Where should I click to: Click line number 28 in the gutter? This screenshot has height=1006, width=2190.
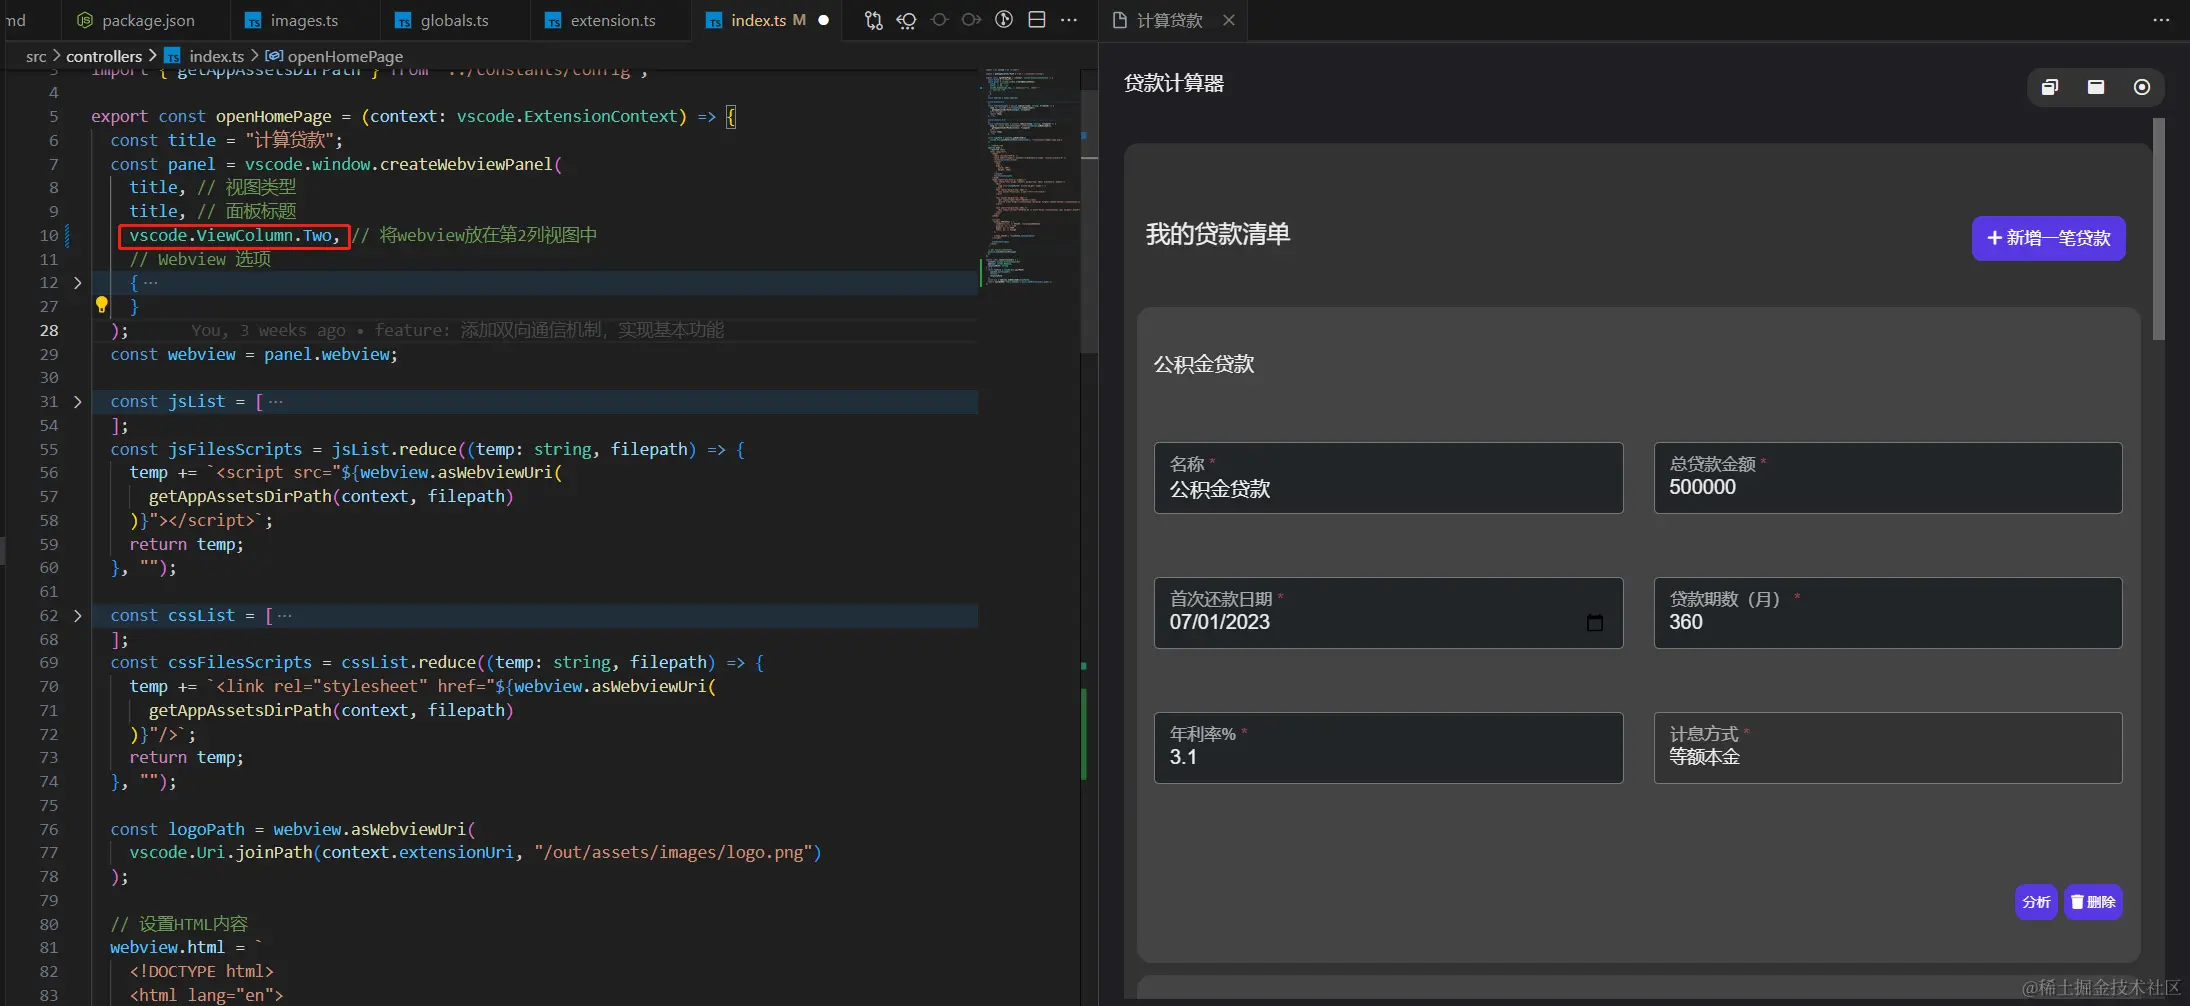coord(49,330)
